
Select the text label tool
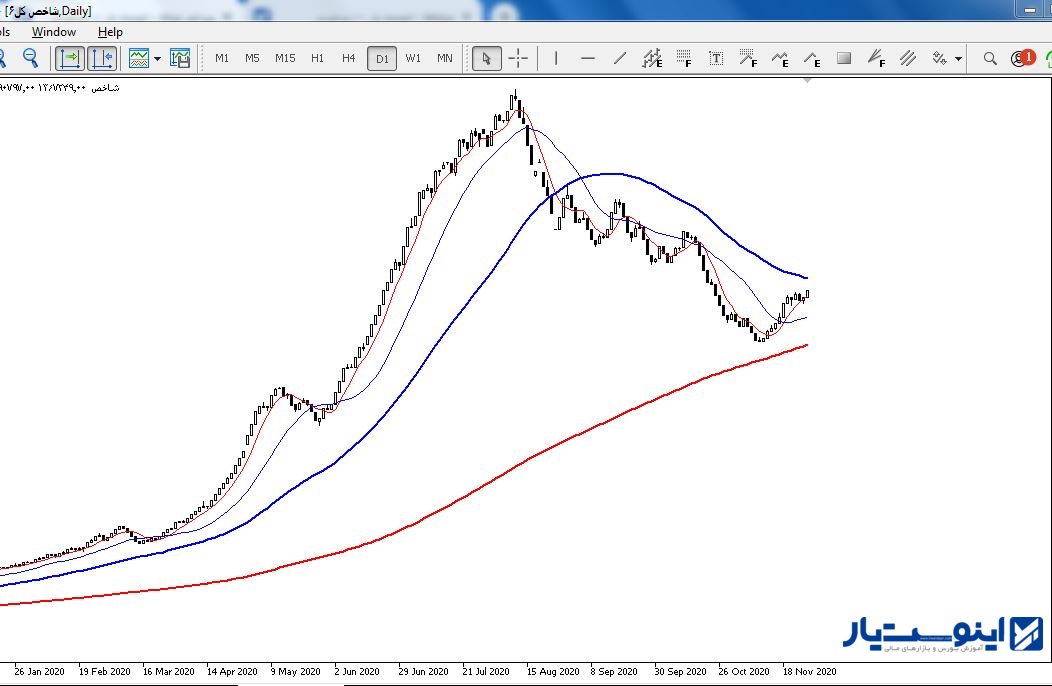pos(716,58)
